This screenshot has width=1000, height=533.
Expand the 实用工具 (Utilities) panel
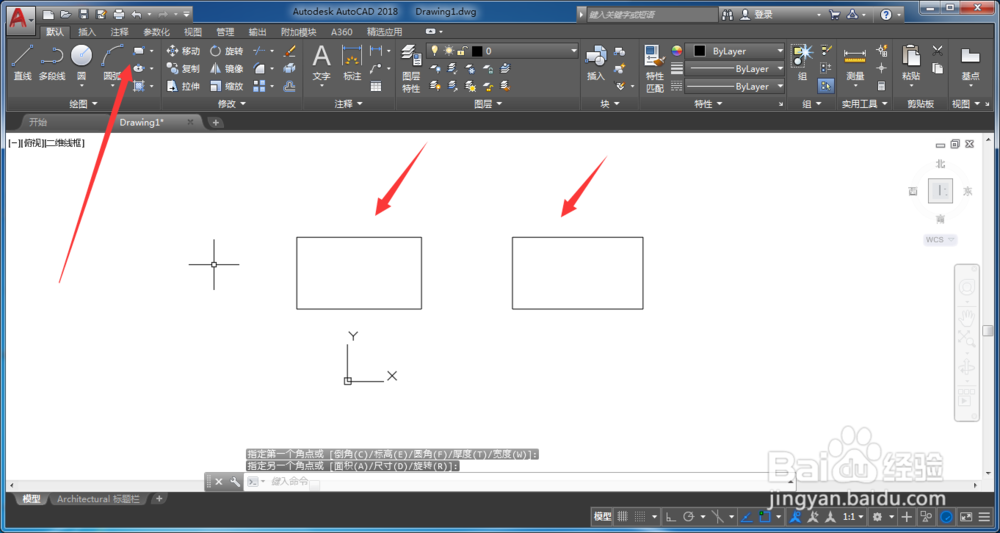(x=865, y=104)
